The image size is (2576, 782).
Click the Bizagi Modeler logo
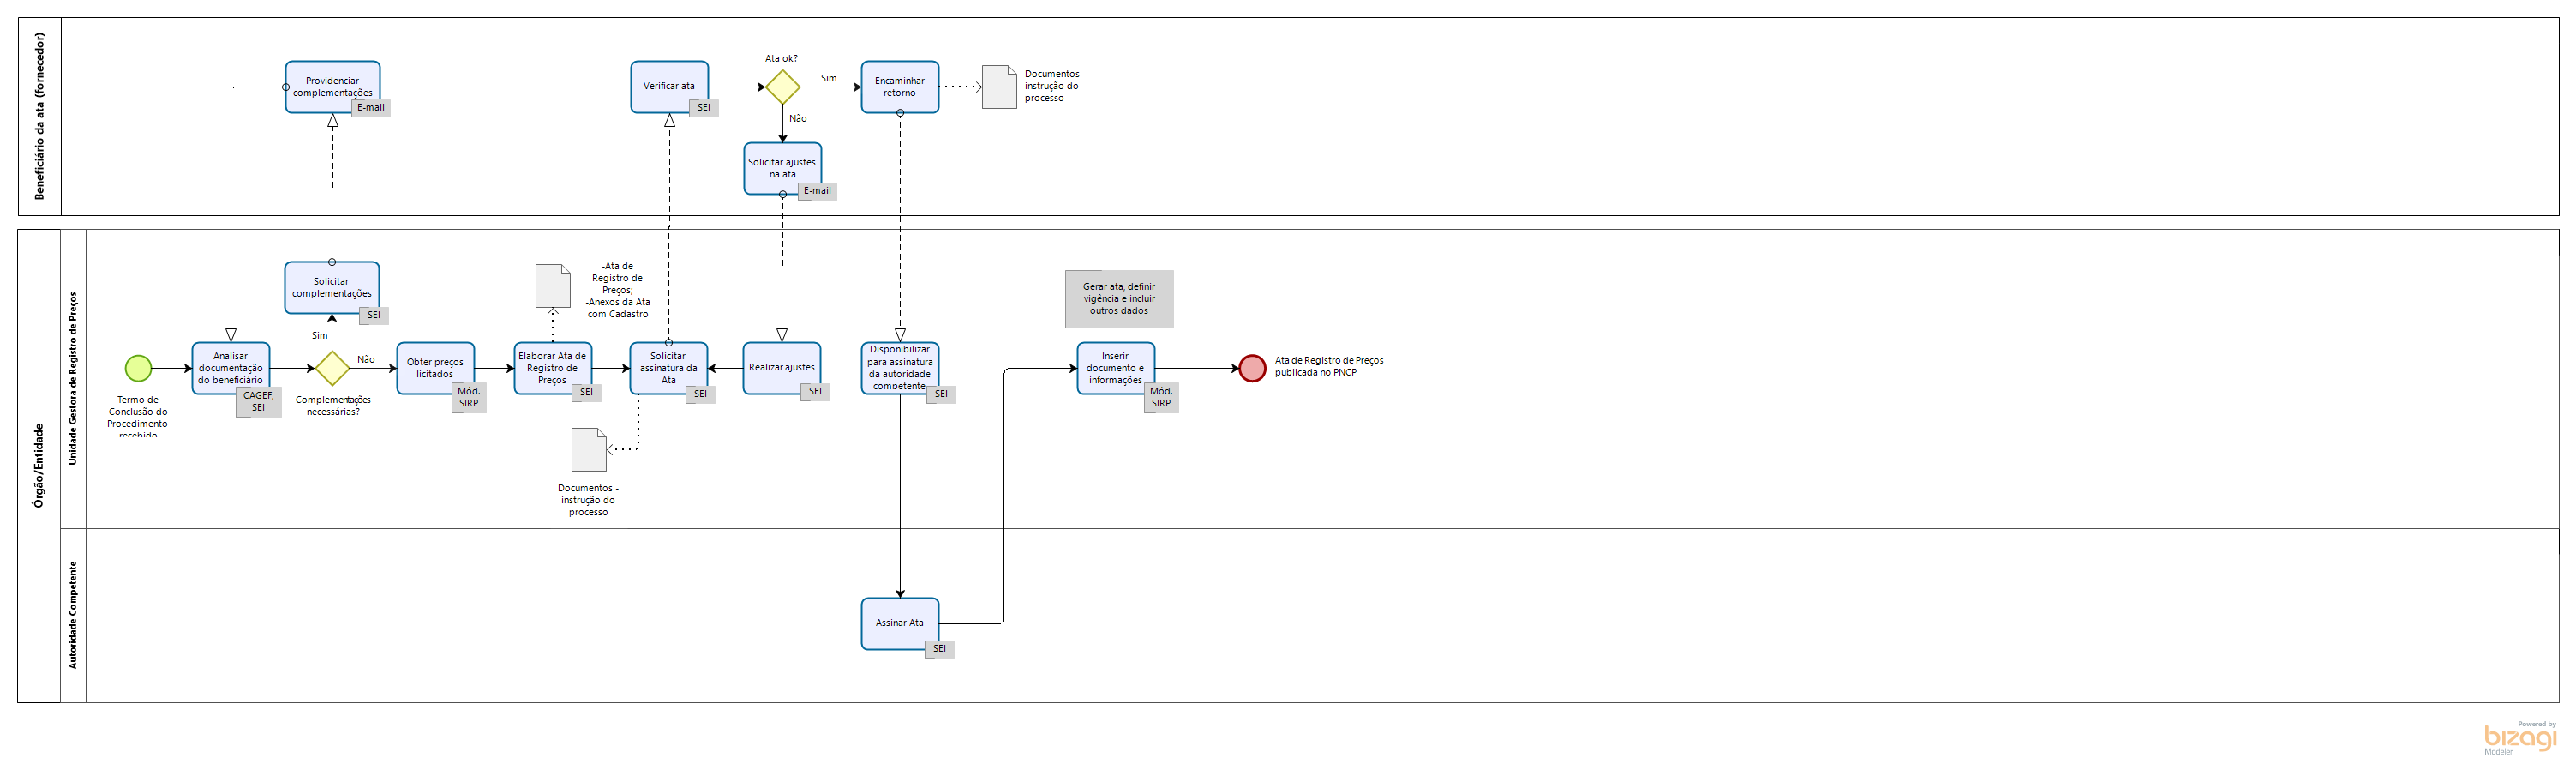[2519, 738]
